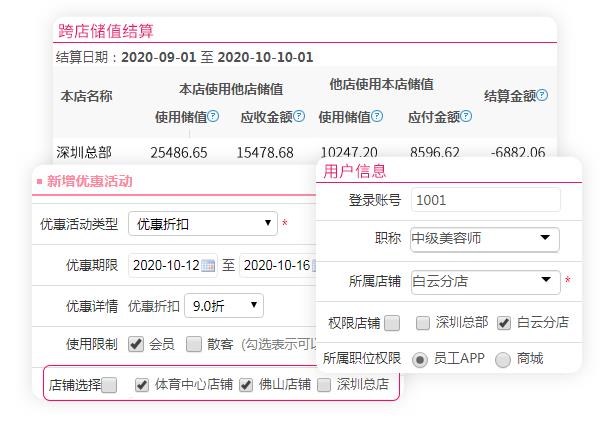Click help icon beside 应收金额
Viewport: 606px width, 431px height.
(x=299, y=117)
